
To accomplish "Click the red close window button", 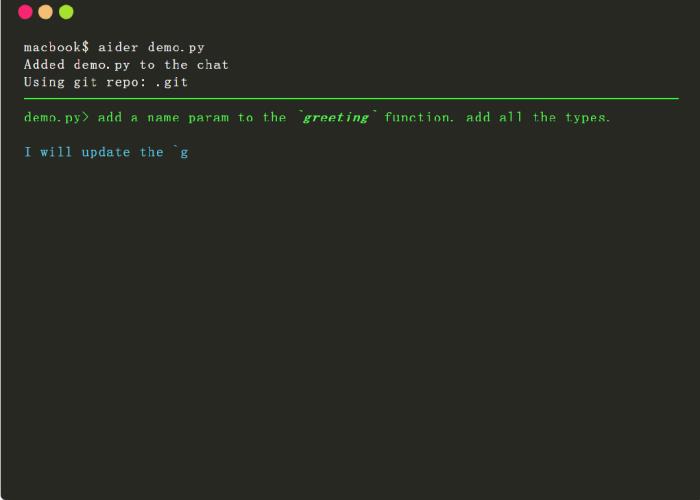I will (25, 12).
